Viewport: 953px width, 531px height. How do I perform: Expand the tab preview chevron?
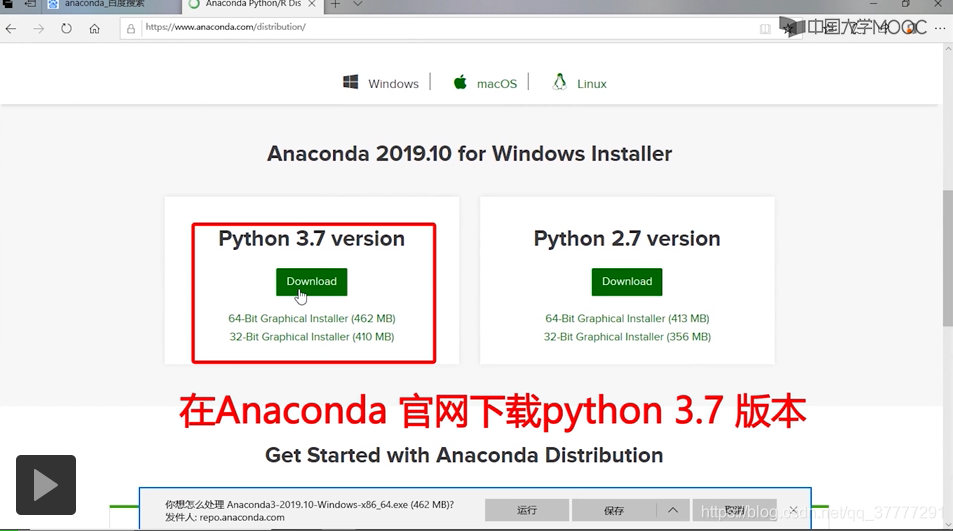click(x=357, y=4)
